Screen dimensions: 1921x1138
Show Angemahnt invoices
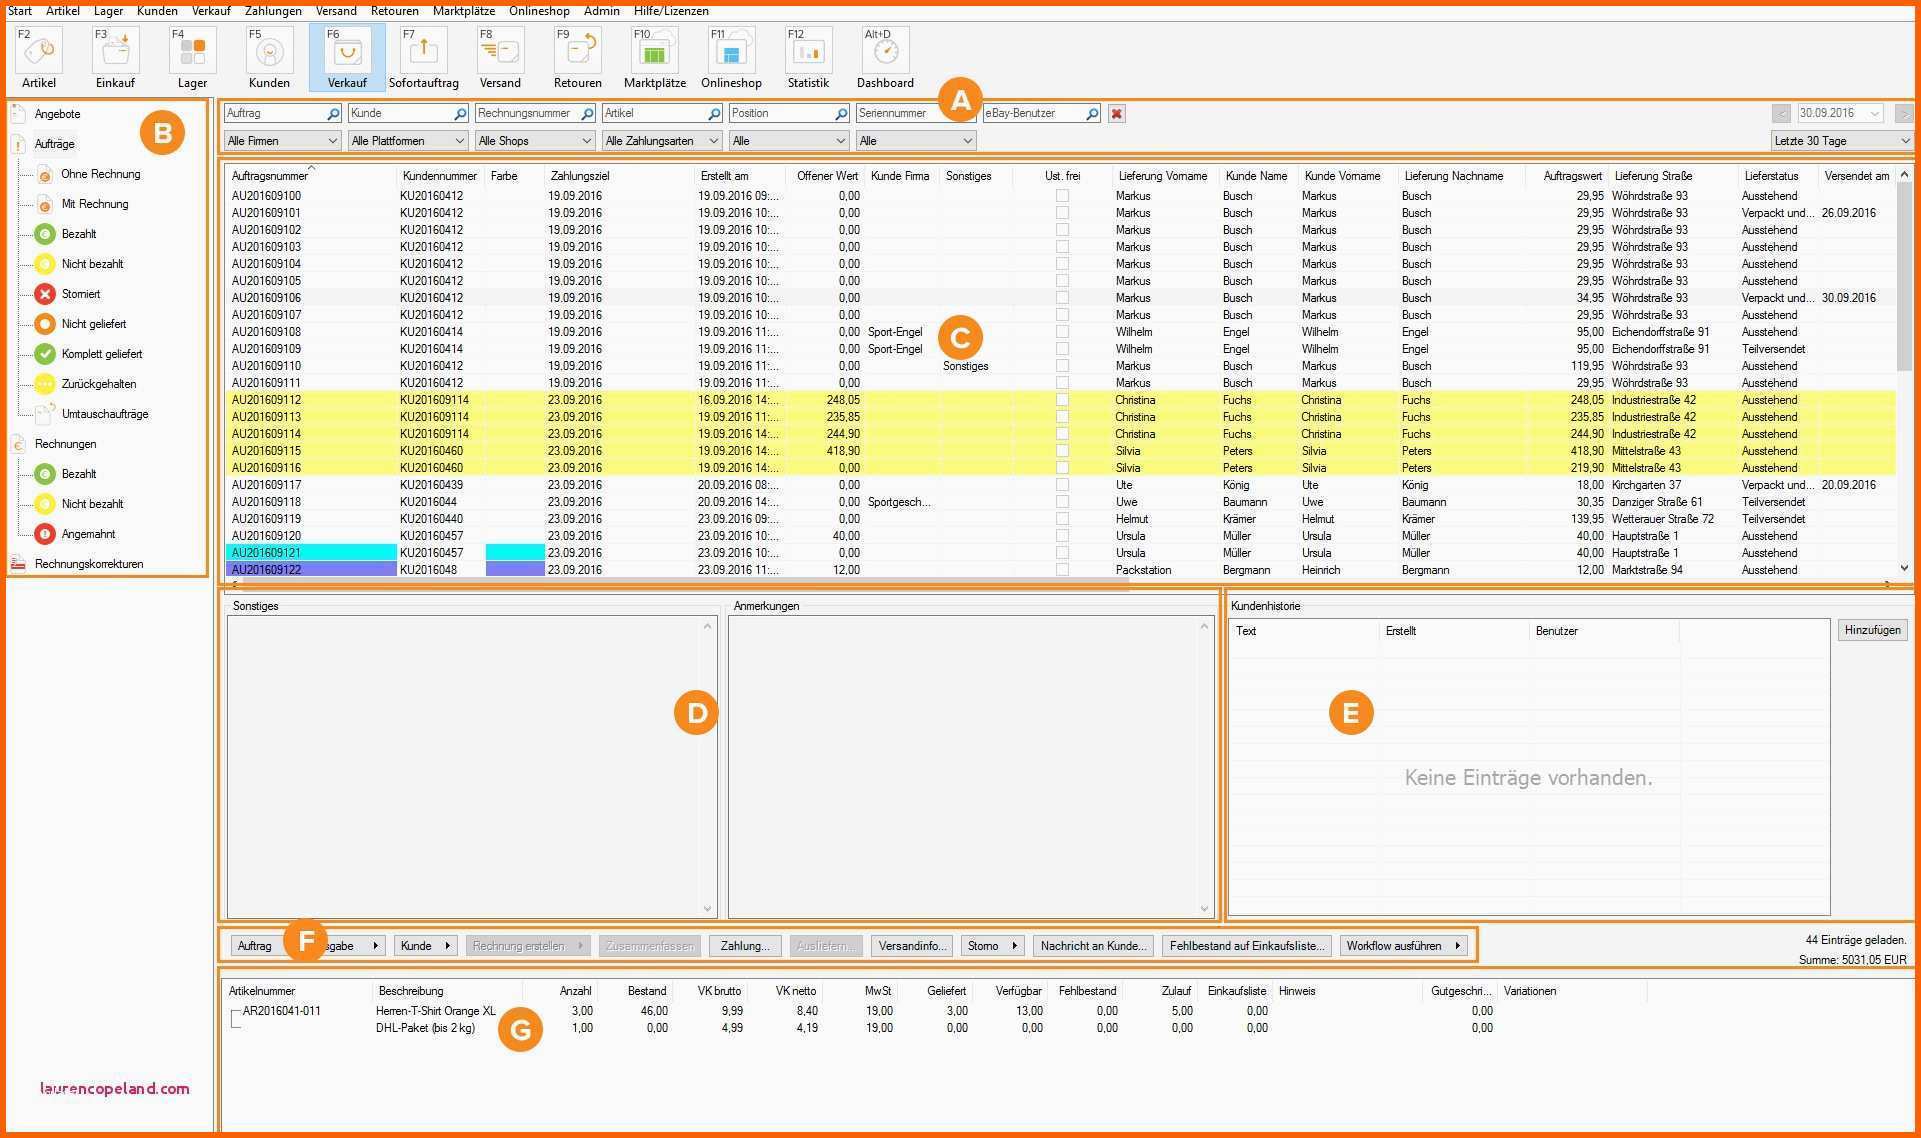75,534
